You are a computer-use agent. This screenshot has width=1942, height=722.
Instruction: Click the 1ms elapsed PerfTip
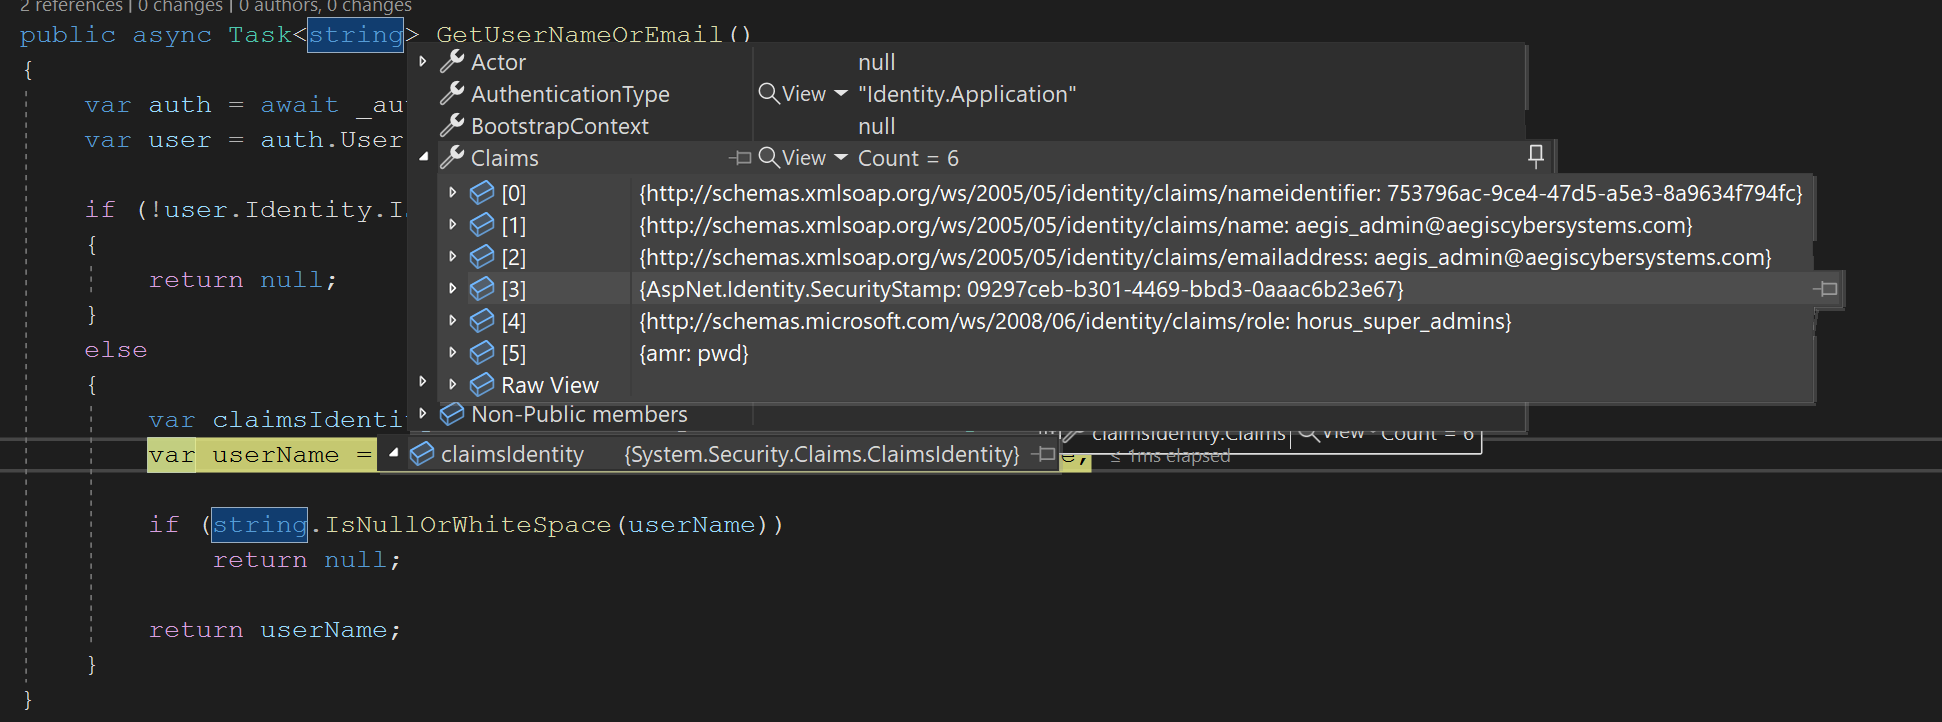tap(1170, 456)
